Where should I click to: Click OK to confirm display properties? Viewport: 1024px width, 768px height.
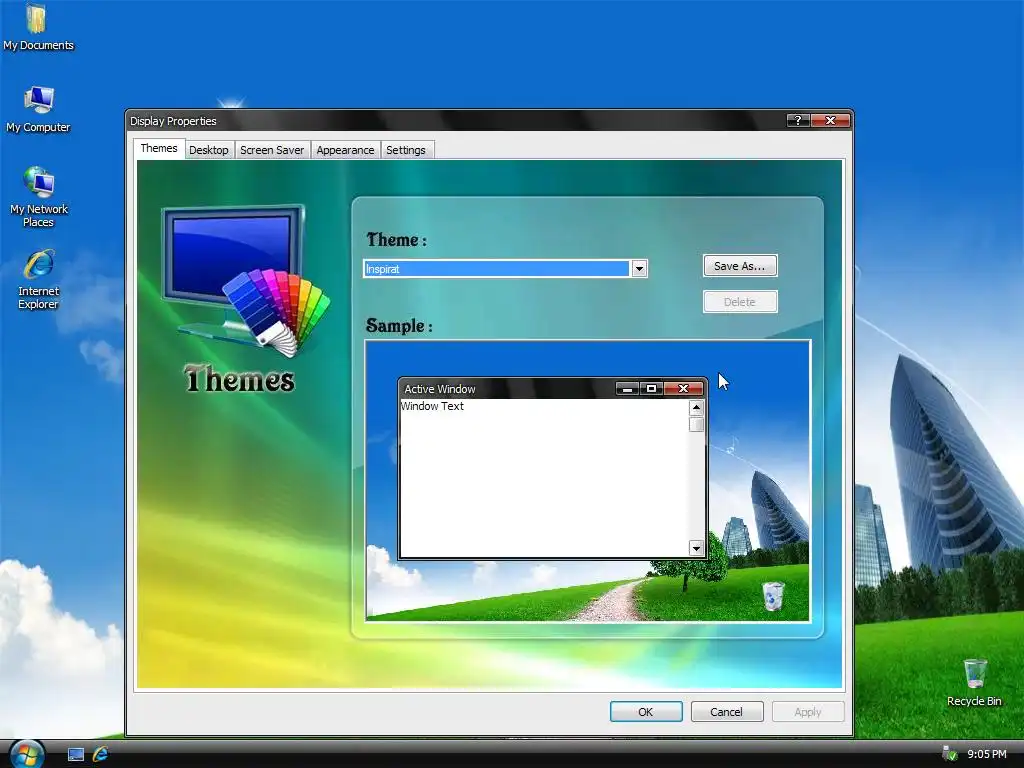(646, 712)
